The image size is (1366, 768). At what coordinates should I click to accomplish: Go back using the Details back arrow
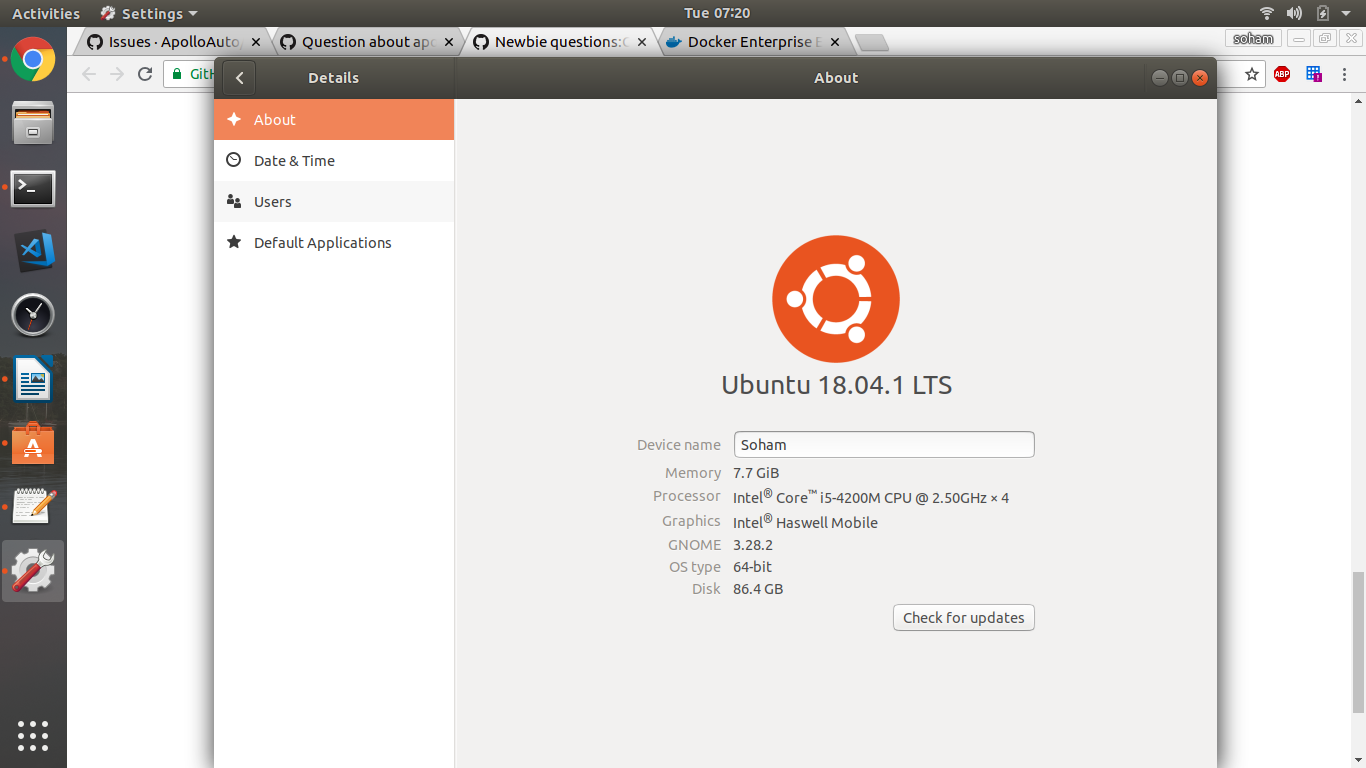[x=239, y=78]
